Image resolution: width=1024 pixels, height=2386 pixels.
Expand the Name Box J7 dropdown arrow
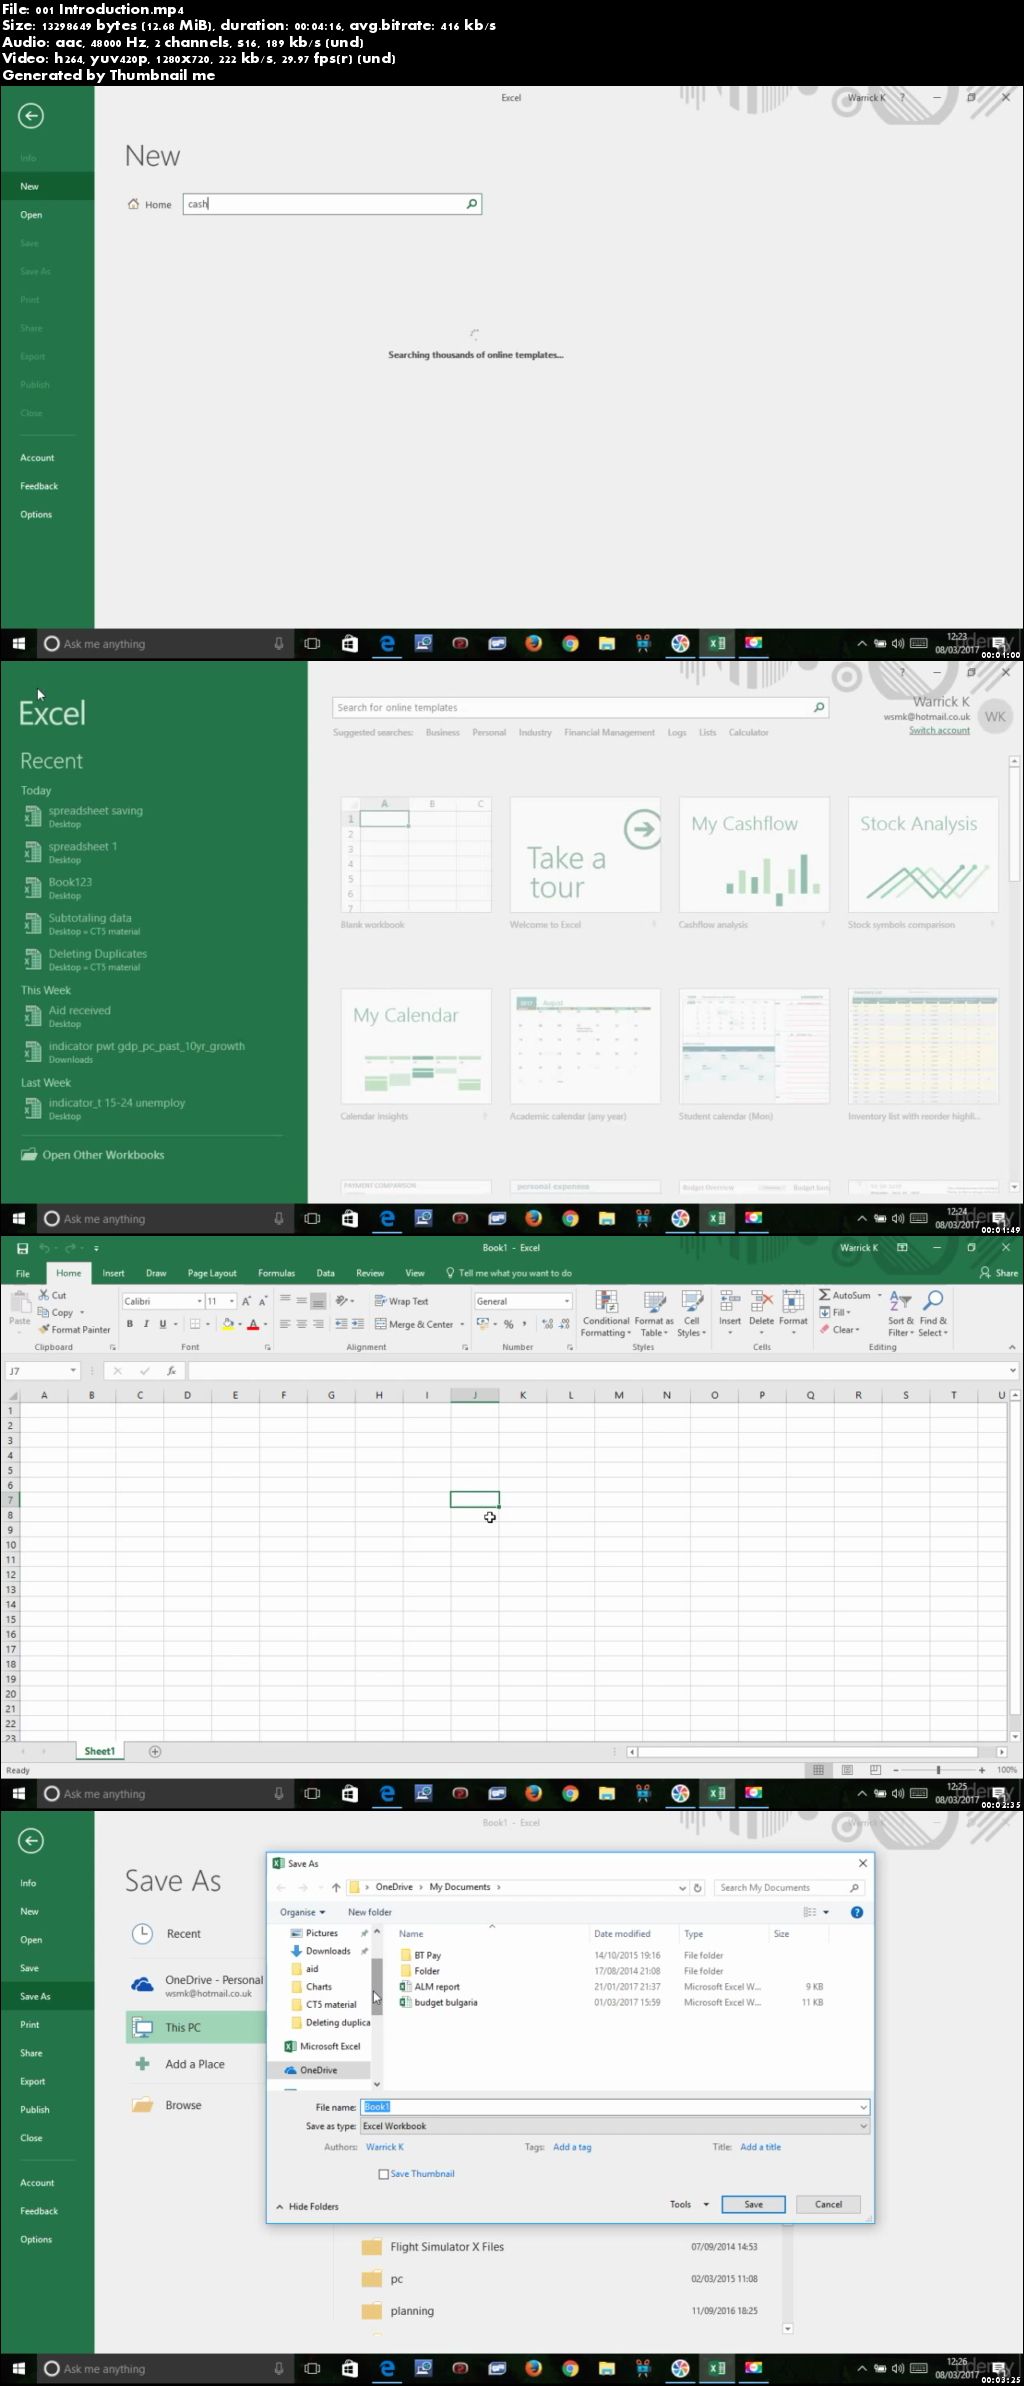point(73,1371)
